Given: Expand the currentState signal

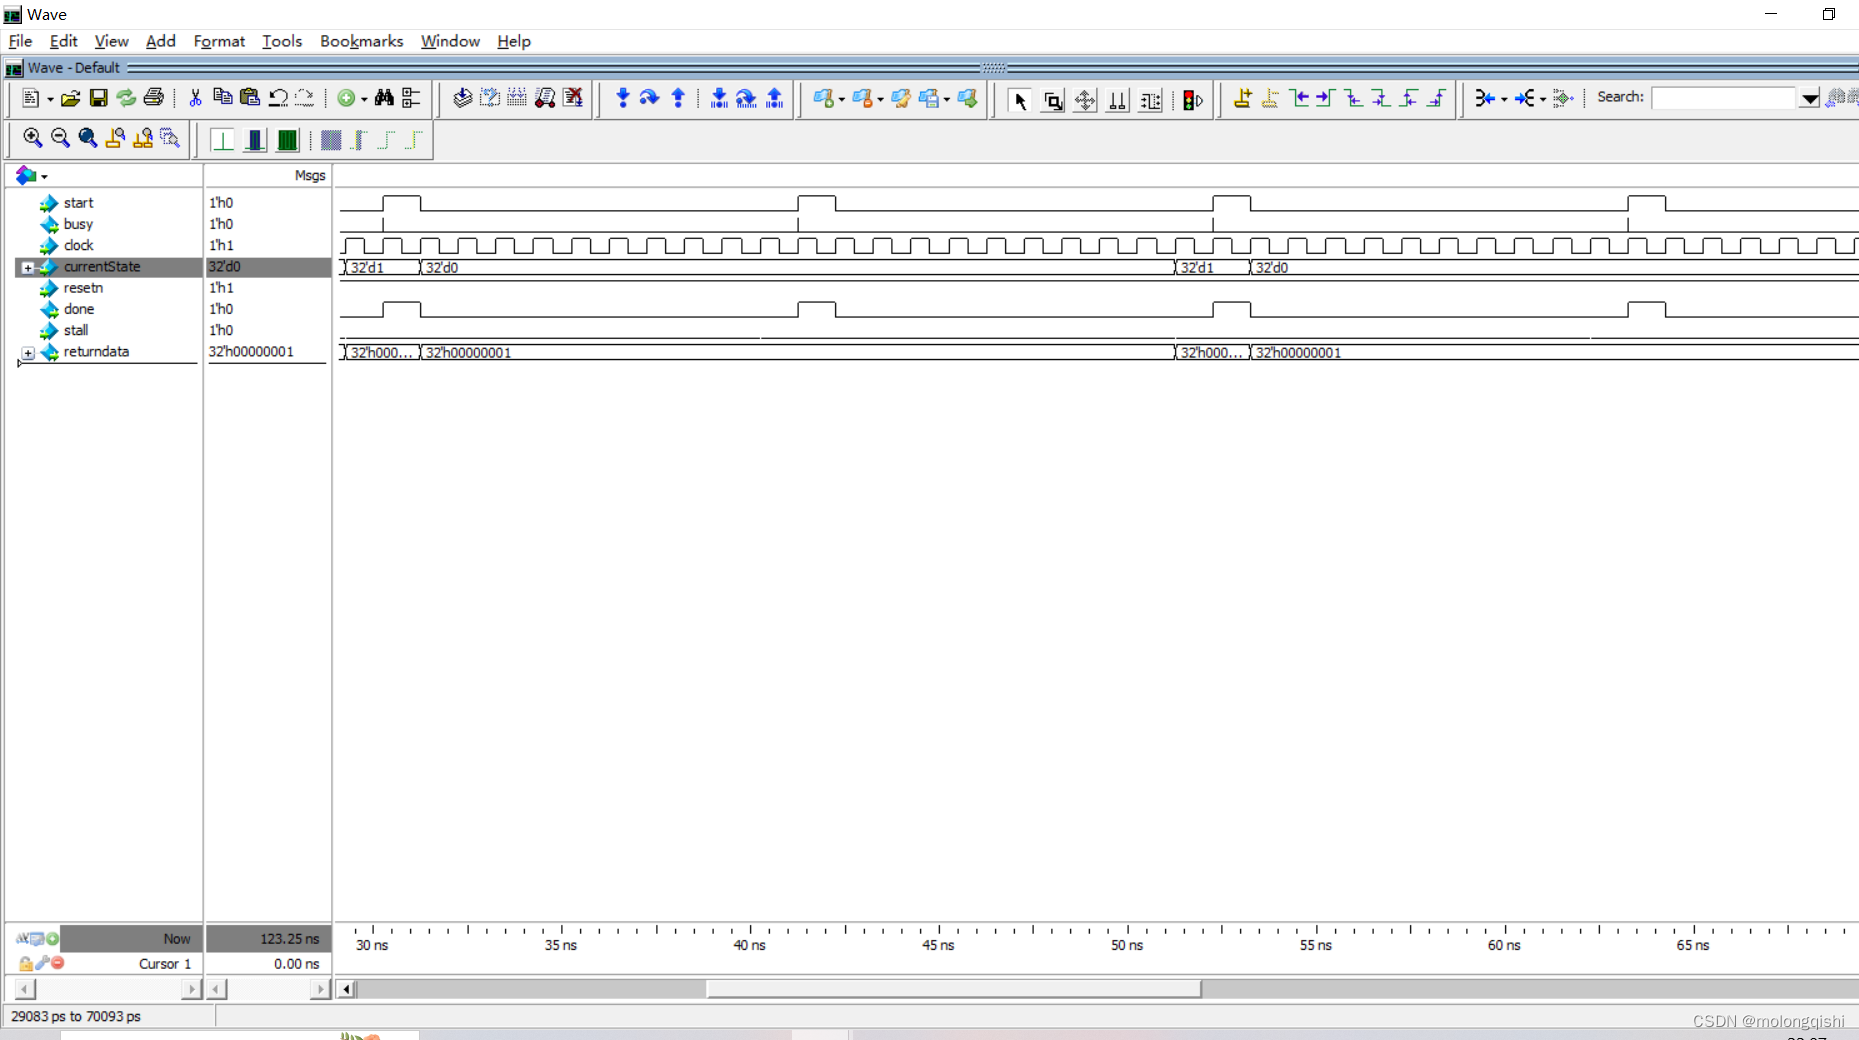Looking at the screenshot, I should 27,267.
